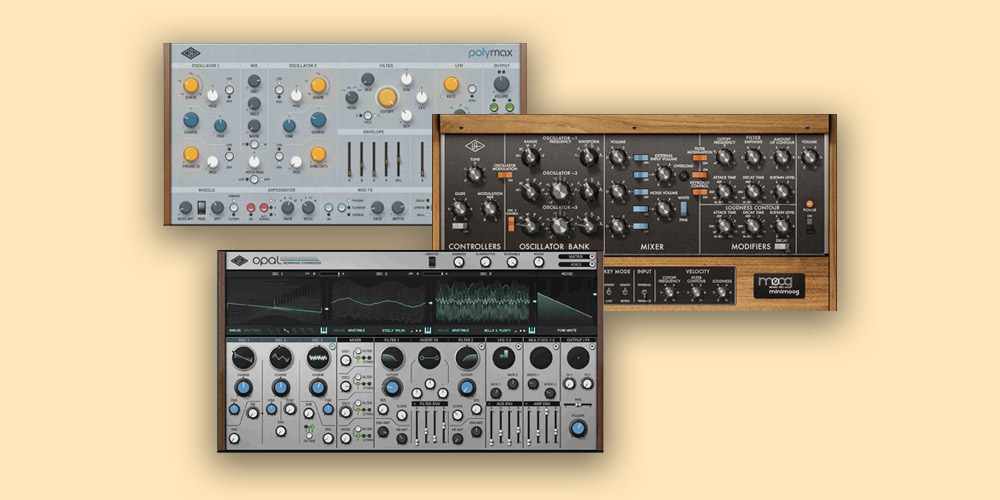Click the Polymax envelope VOL slider
This screenshot has width=1000, height=500.
tap(399, 159)
